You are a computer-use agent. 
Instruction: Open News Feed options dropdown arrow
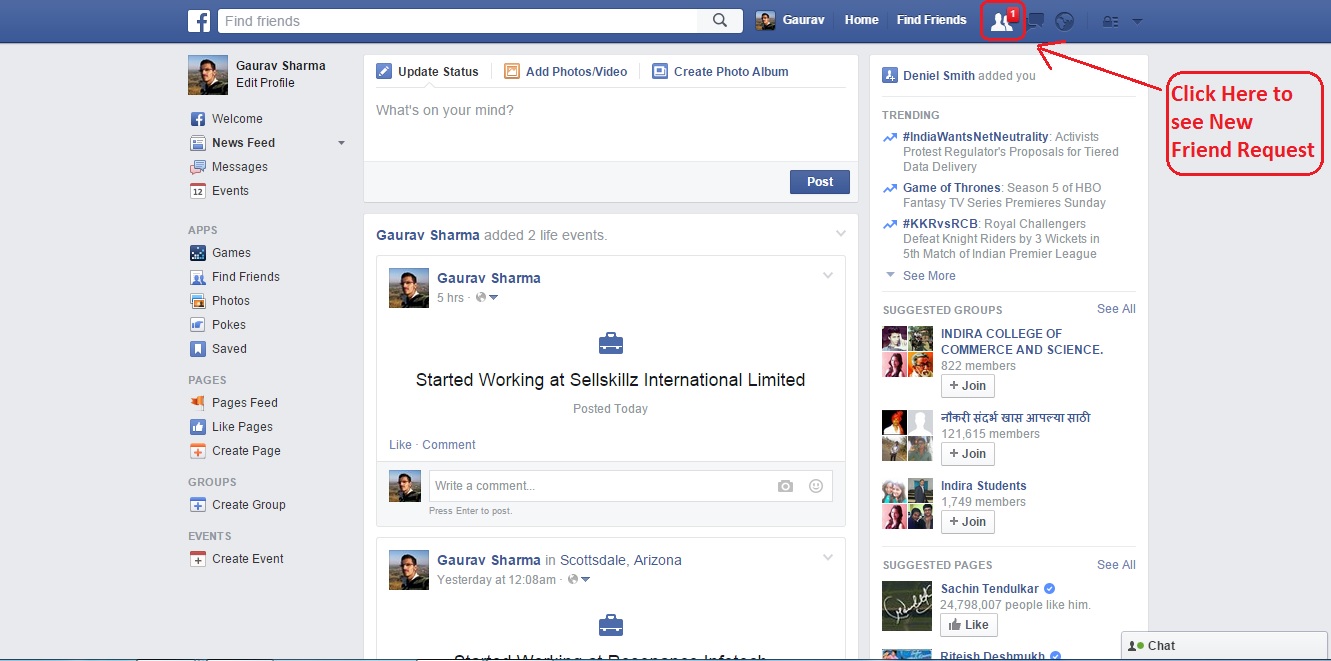point(341,143)
